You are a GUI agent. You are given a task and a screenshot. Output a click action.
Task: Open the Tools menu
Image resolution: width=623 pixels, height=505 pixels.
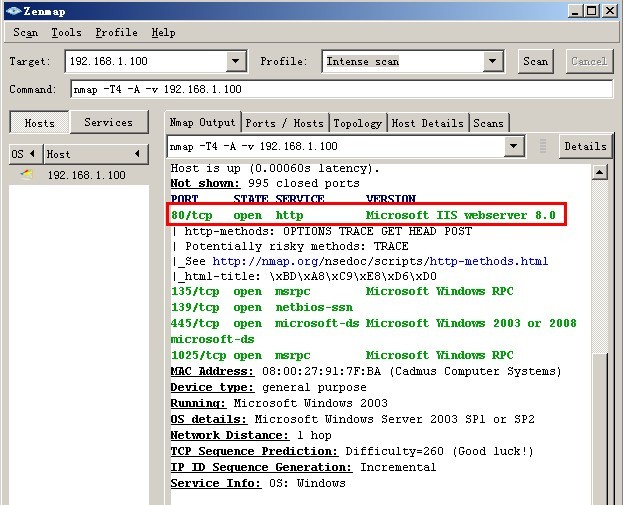(x=66, y=33)
